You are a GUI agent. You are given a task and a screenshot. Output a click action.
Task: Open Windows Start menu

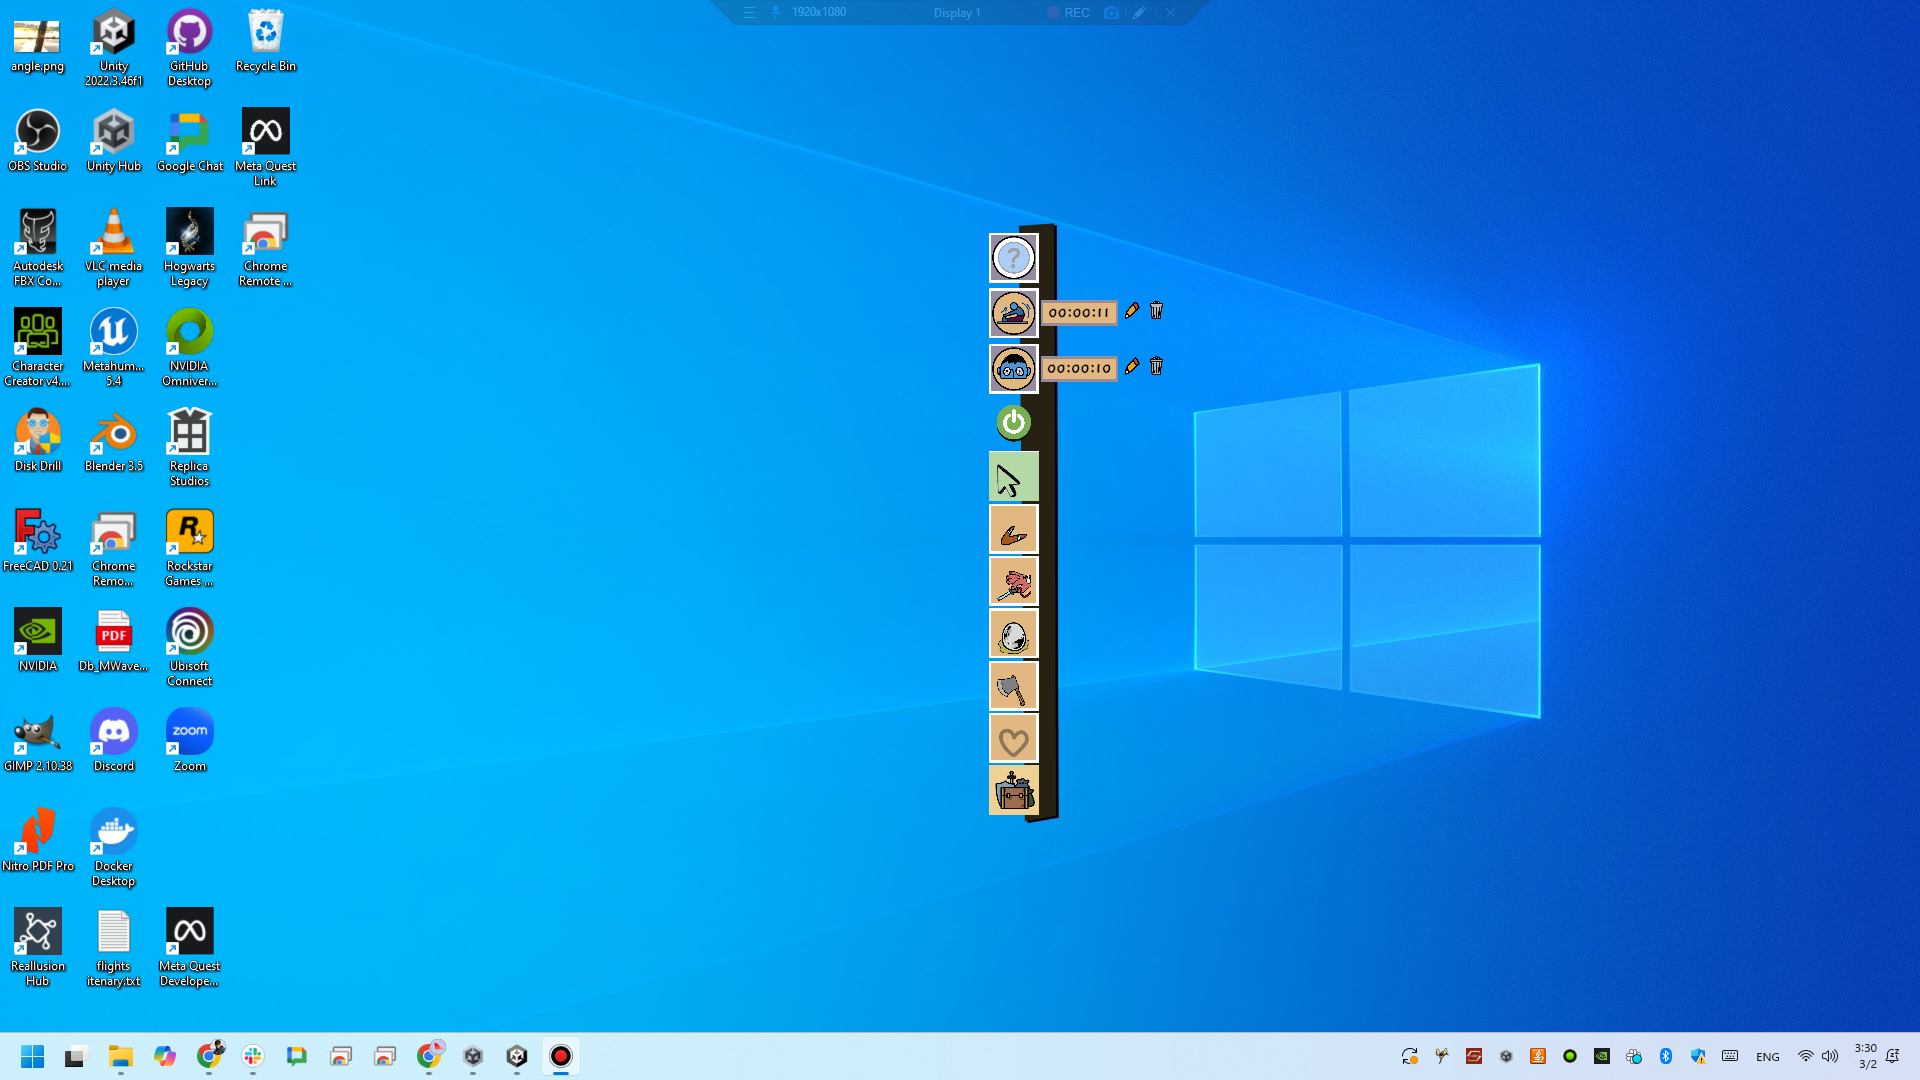click(32, 1056)
